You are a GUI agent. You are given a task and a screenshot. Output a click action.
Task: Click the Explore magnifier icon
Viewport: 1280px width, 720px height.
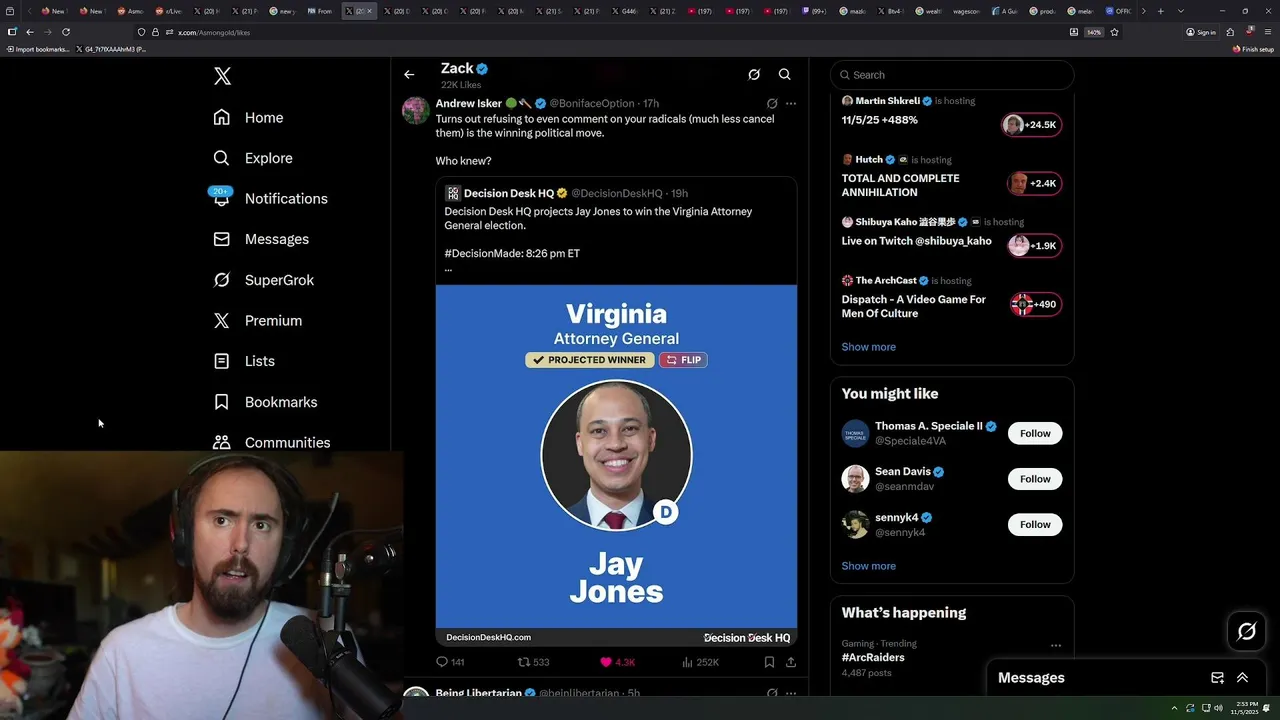(222, 158)
